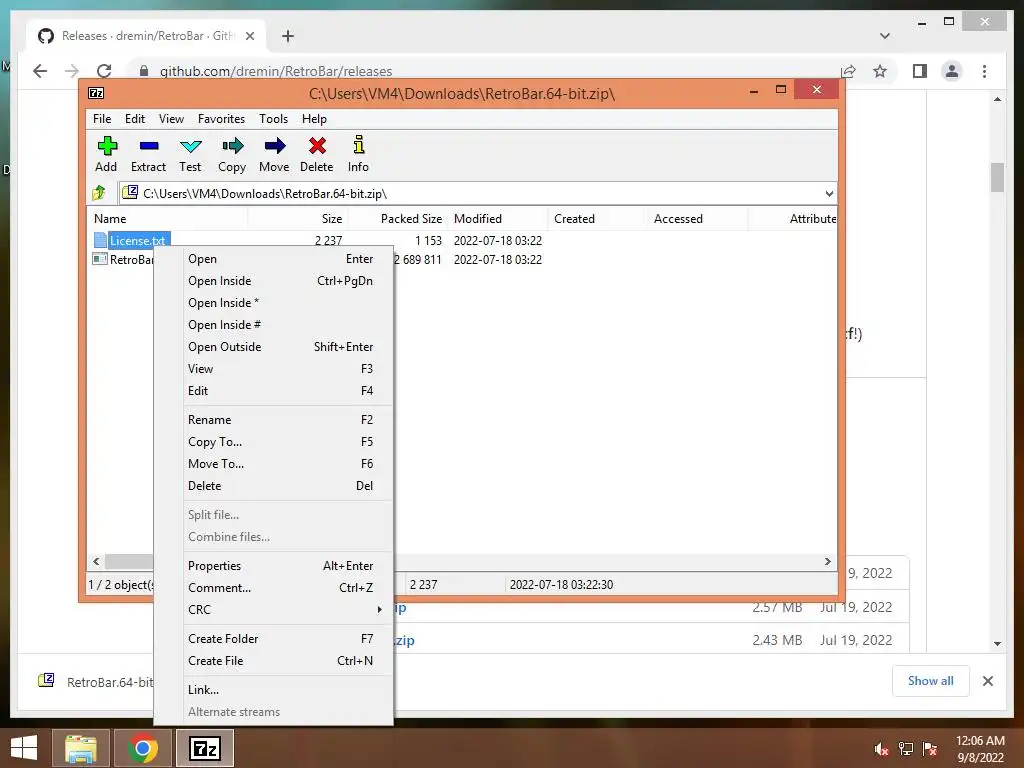The image size is (1024, 768).
Task: Click the Chrome forward arrow
Action: [72, 71]
